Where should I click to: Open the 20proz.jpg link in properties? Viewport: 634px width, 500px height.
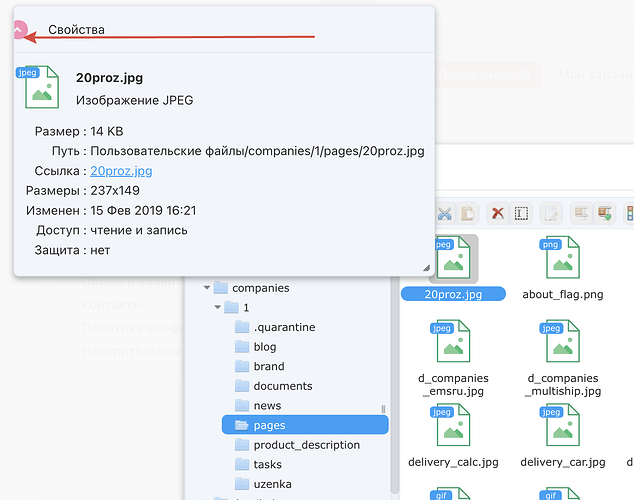[x=121, y=171]
